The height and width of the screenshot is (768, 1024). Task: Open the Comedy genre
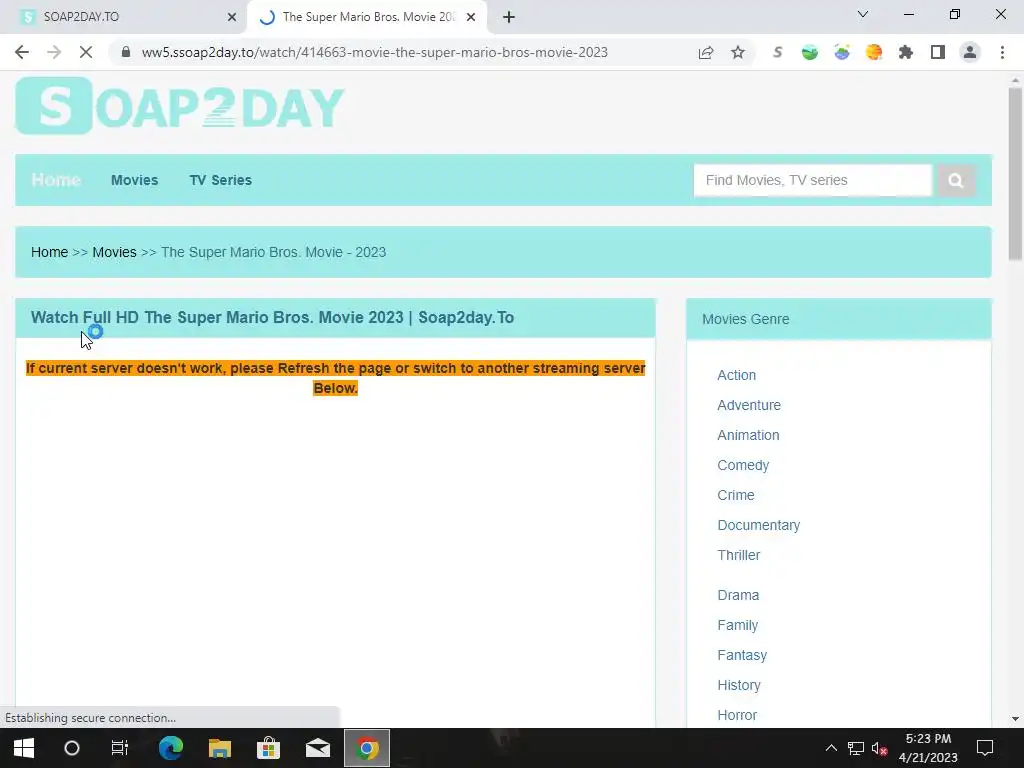pos(743,465)
